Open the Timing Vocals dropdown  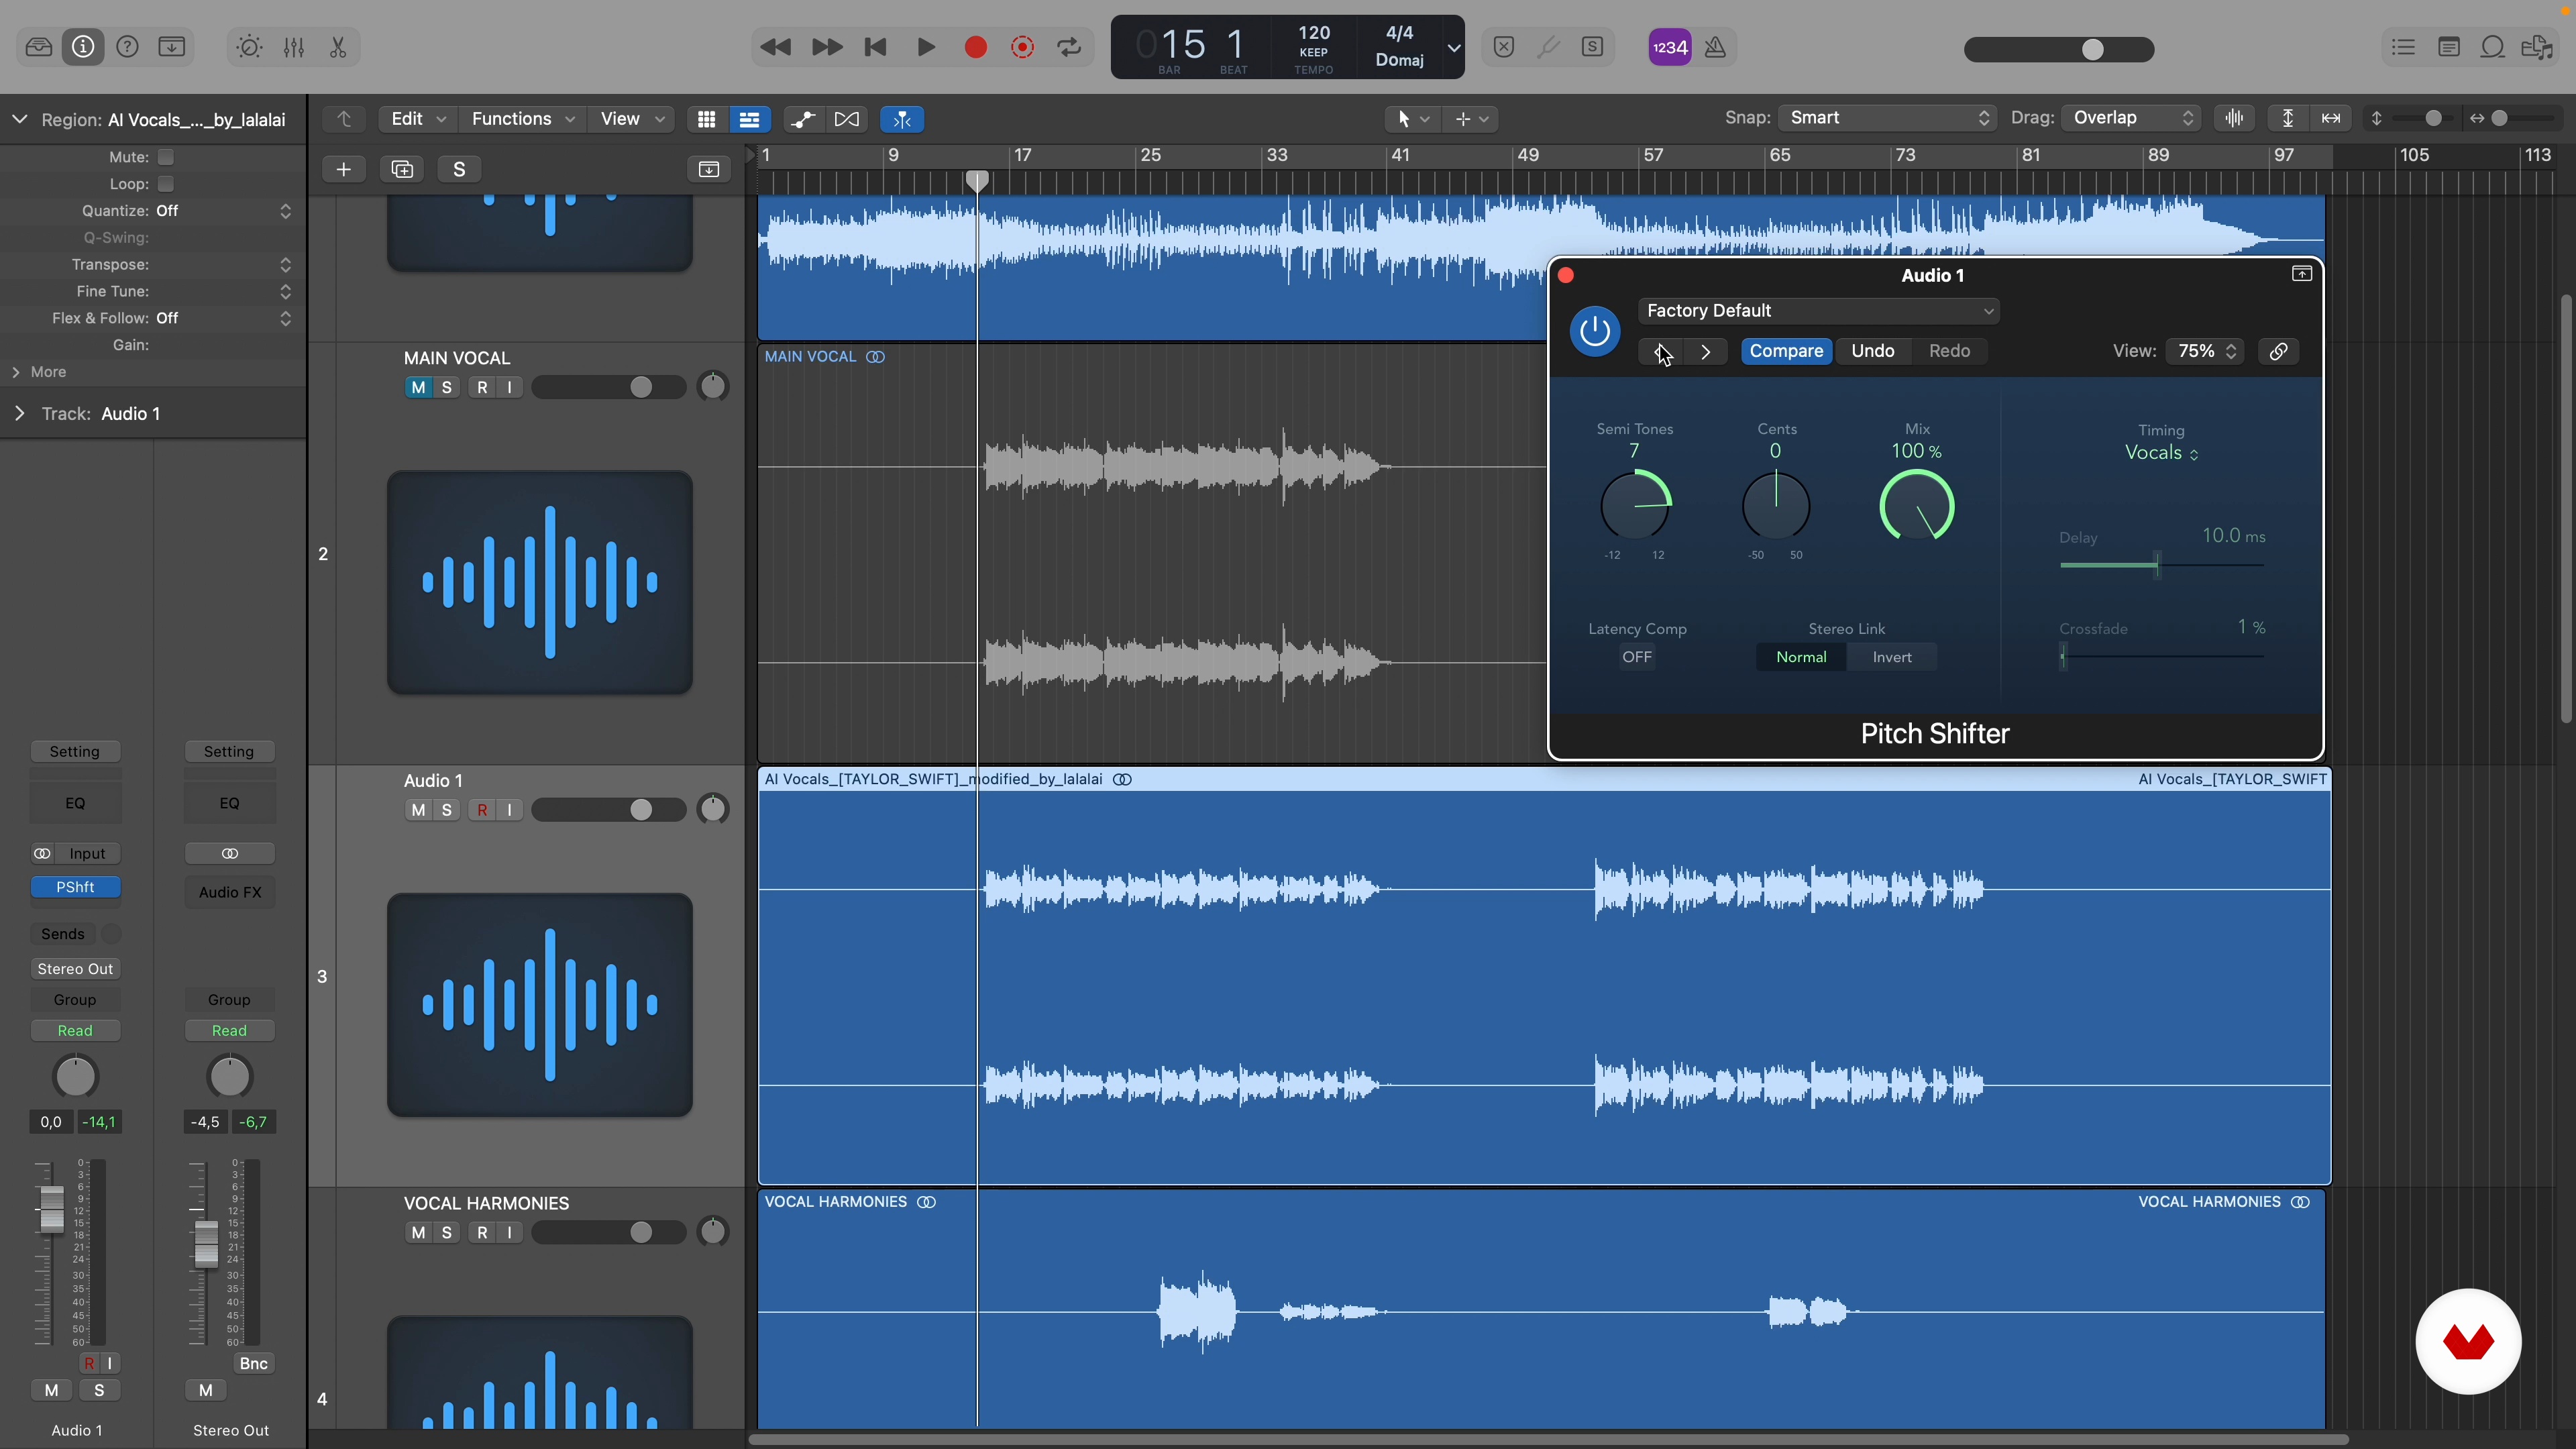(x=2161, y=453)
